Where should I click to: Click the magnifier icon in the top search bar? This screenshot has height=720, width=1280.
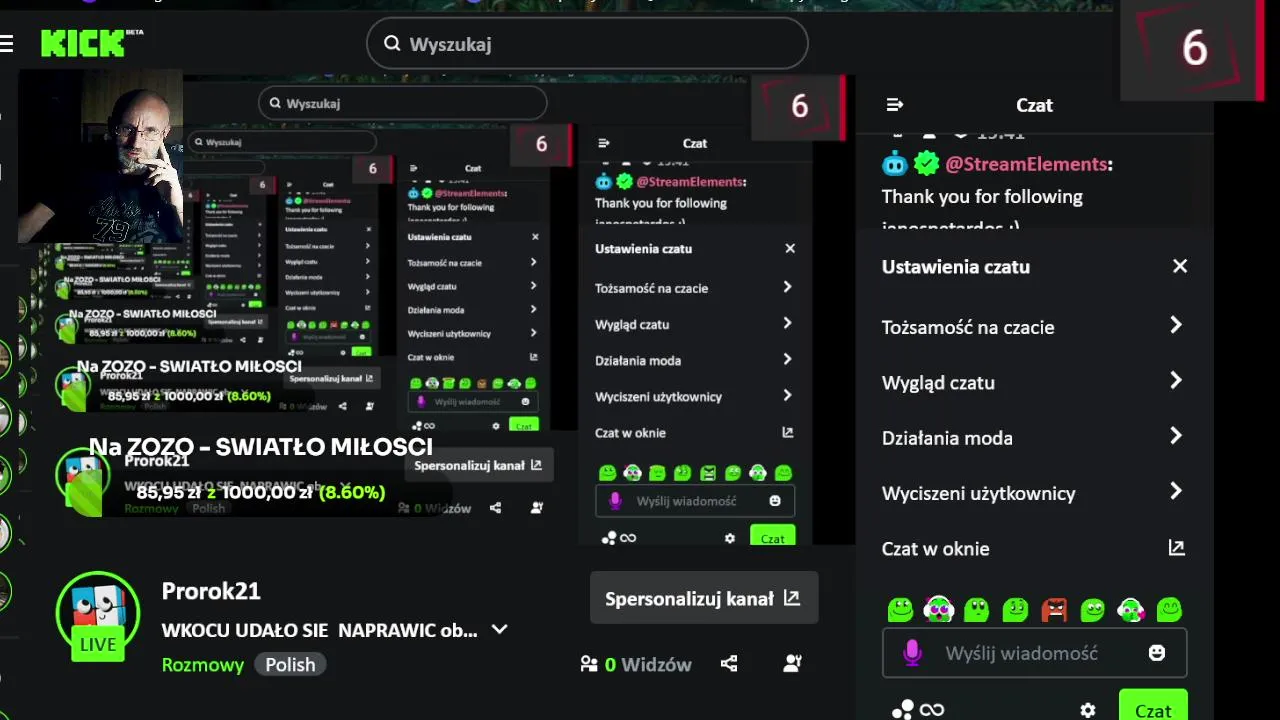pos(392,43)
